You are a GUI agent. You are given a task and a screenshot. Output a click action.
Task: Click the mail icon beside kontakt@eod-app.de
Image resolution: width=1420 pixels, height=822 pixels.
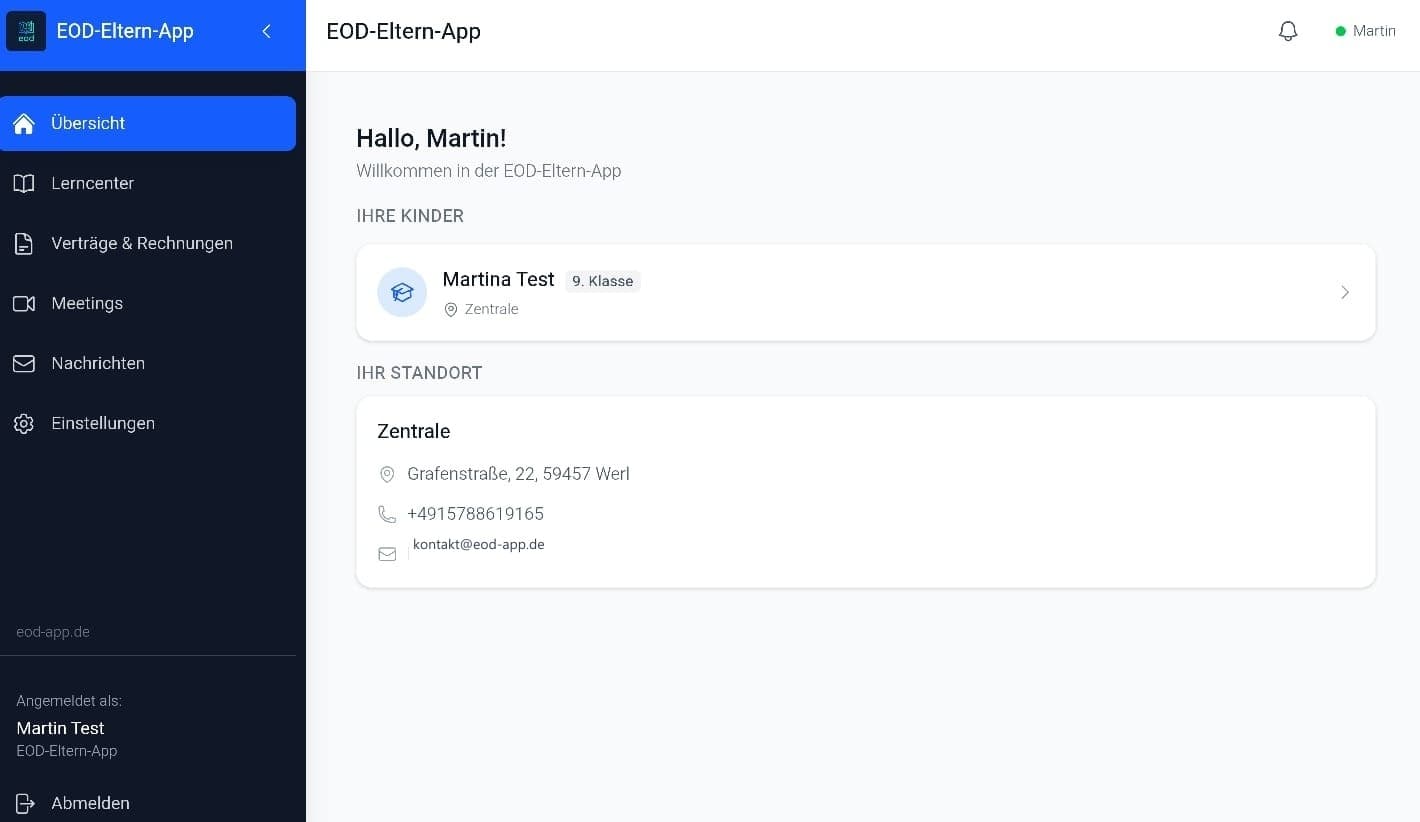387,553
